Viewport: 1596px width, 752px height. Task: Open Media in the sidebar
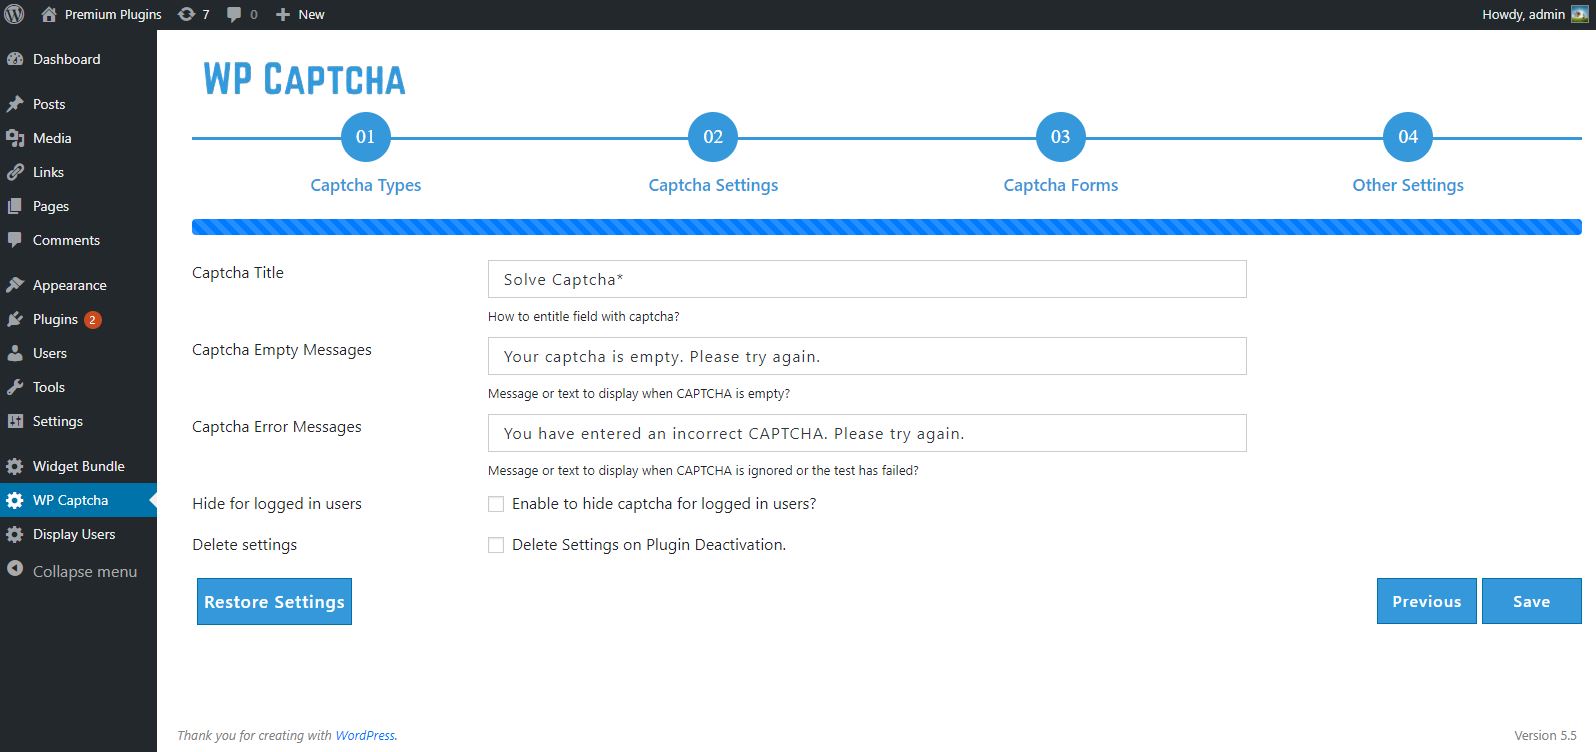coord(78,138)
